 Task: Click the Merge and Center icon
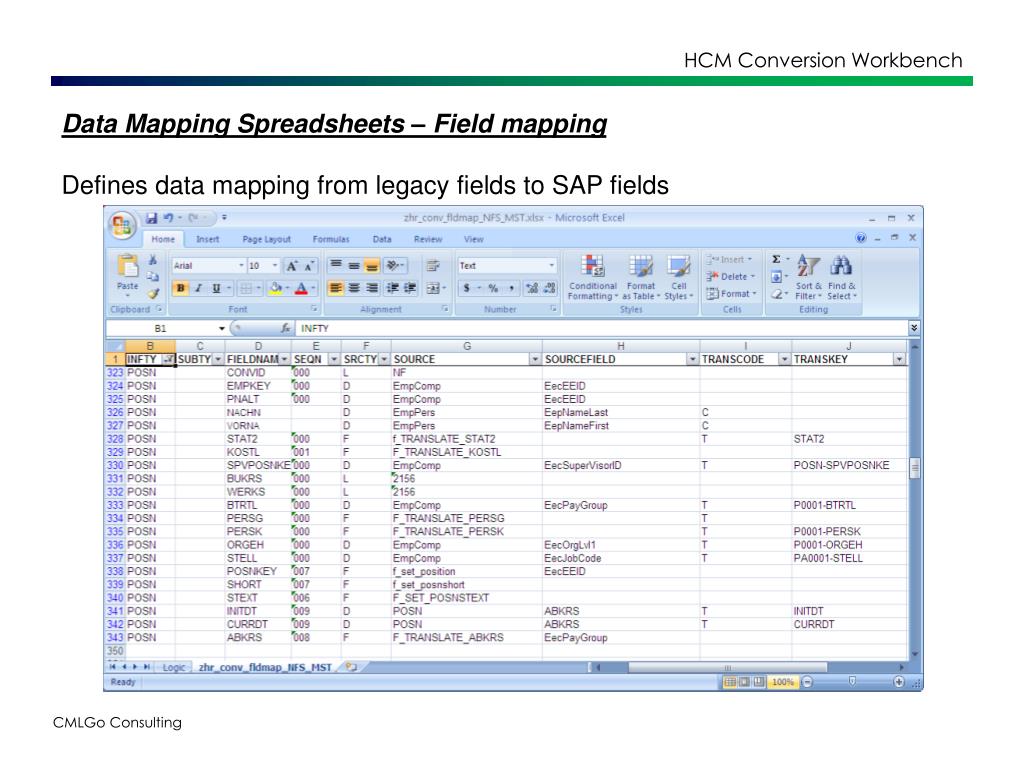433,288
